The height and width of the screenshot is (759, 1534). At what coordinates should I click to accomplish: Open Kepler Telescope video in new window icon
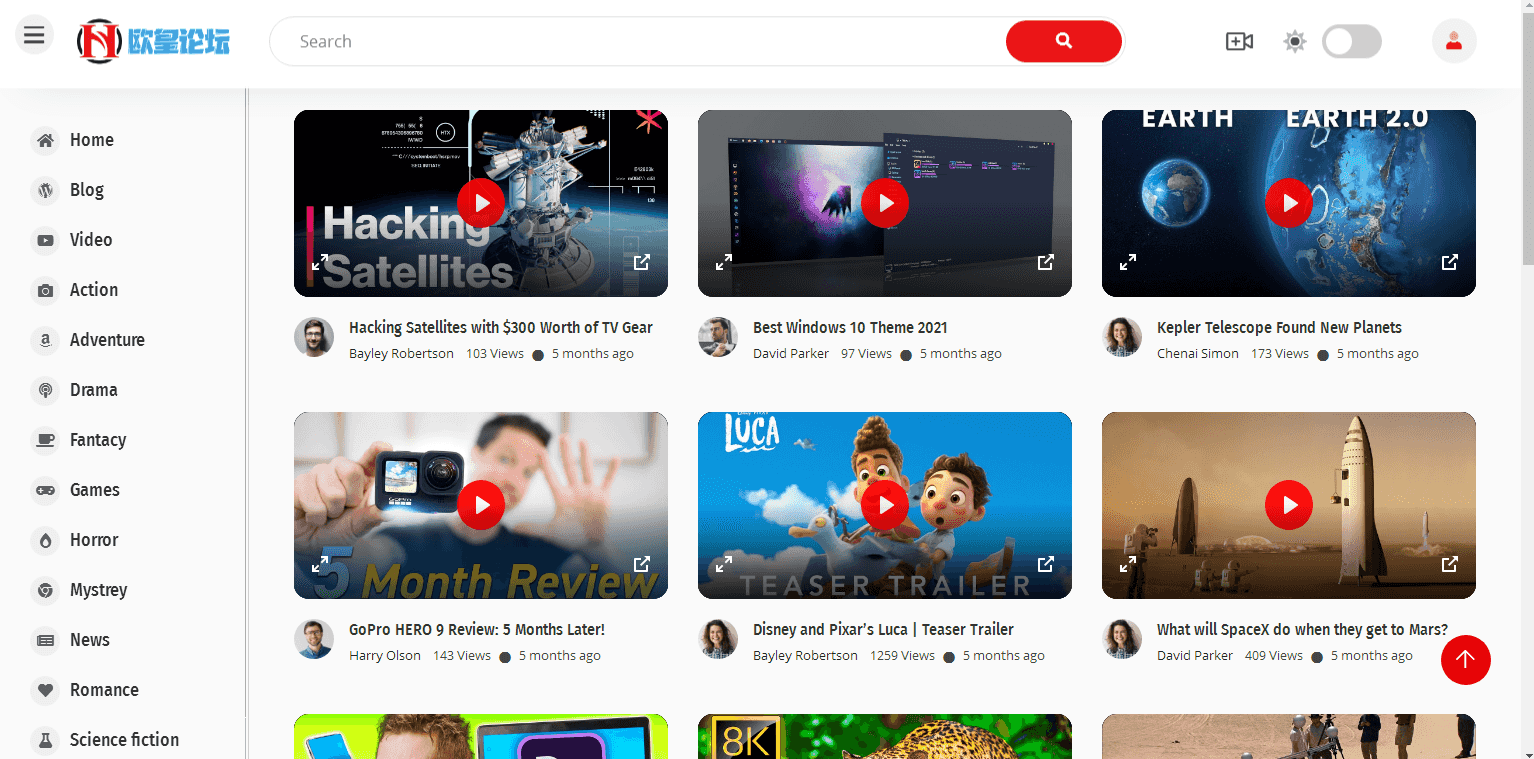coord(1449,262)
